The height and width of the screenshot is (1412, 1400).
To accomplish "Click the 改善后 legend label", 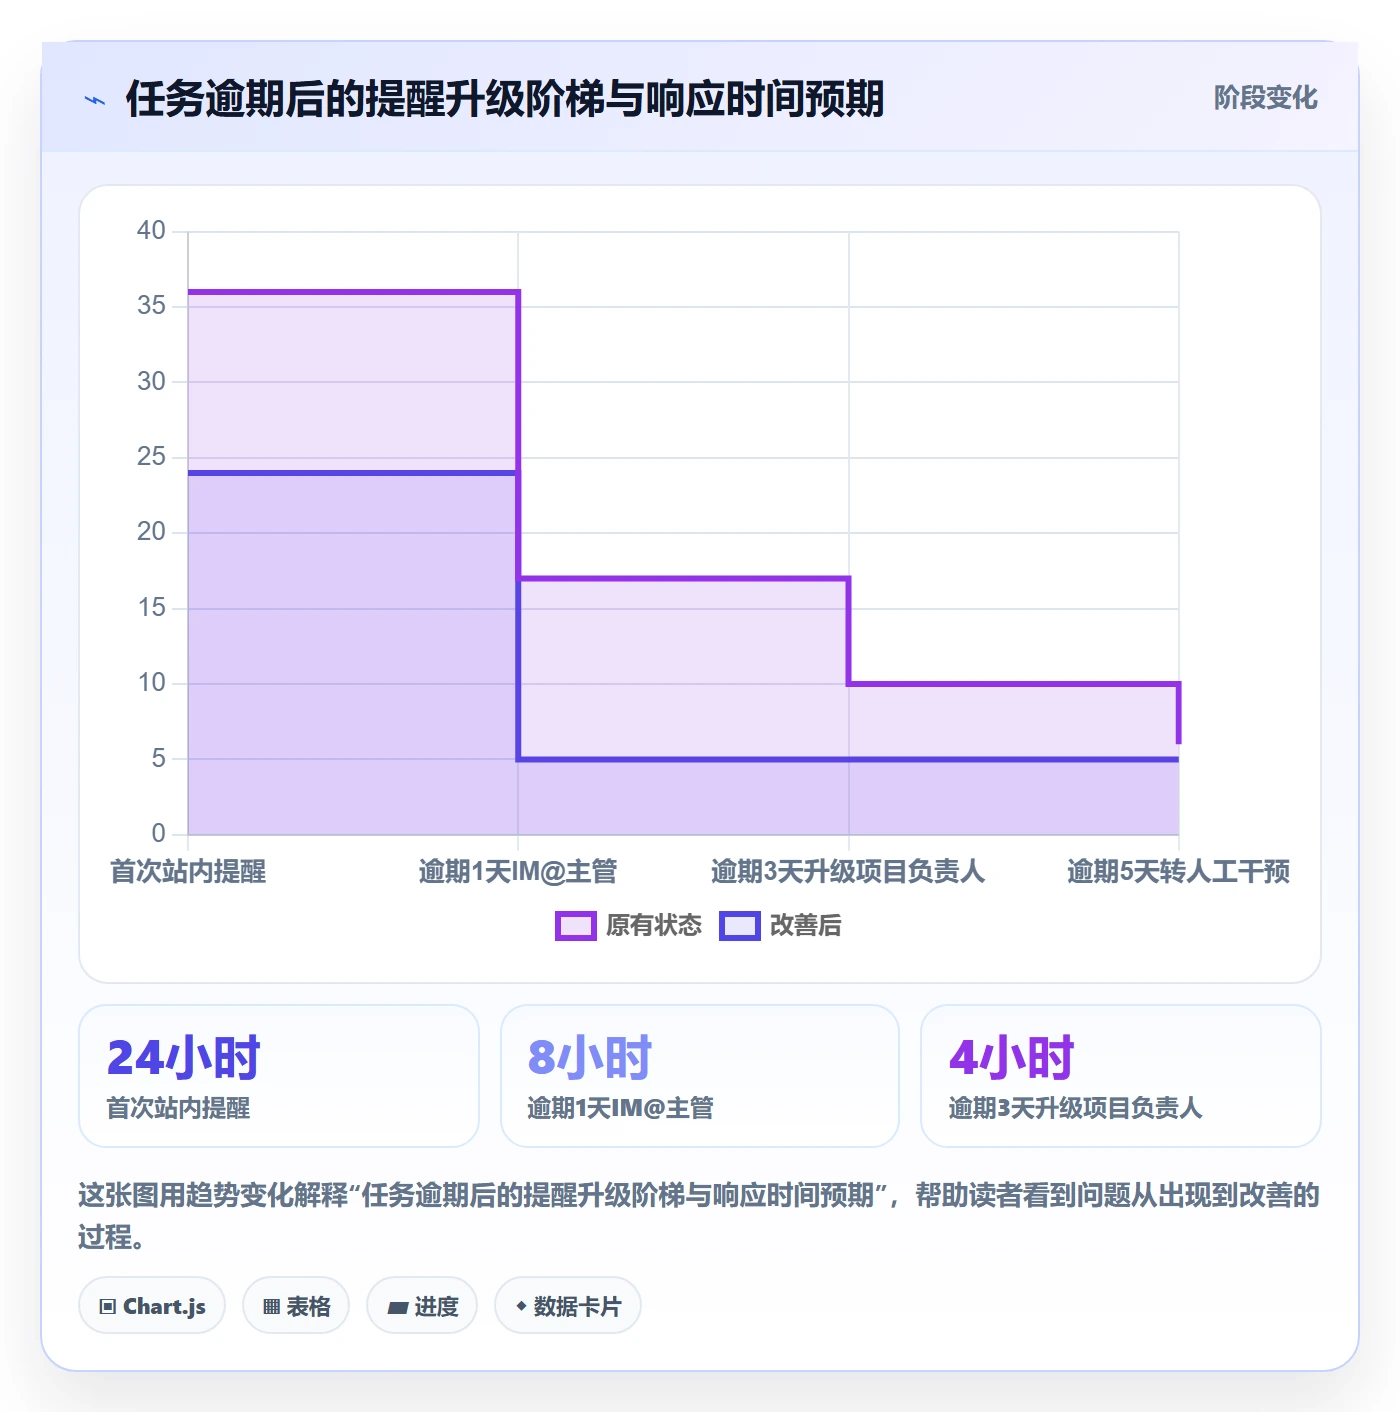I will click(805, 926).
